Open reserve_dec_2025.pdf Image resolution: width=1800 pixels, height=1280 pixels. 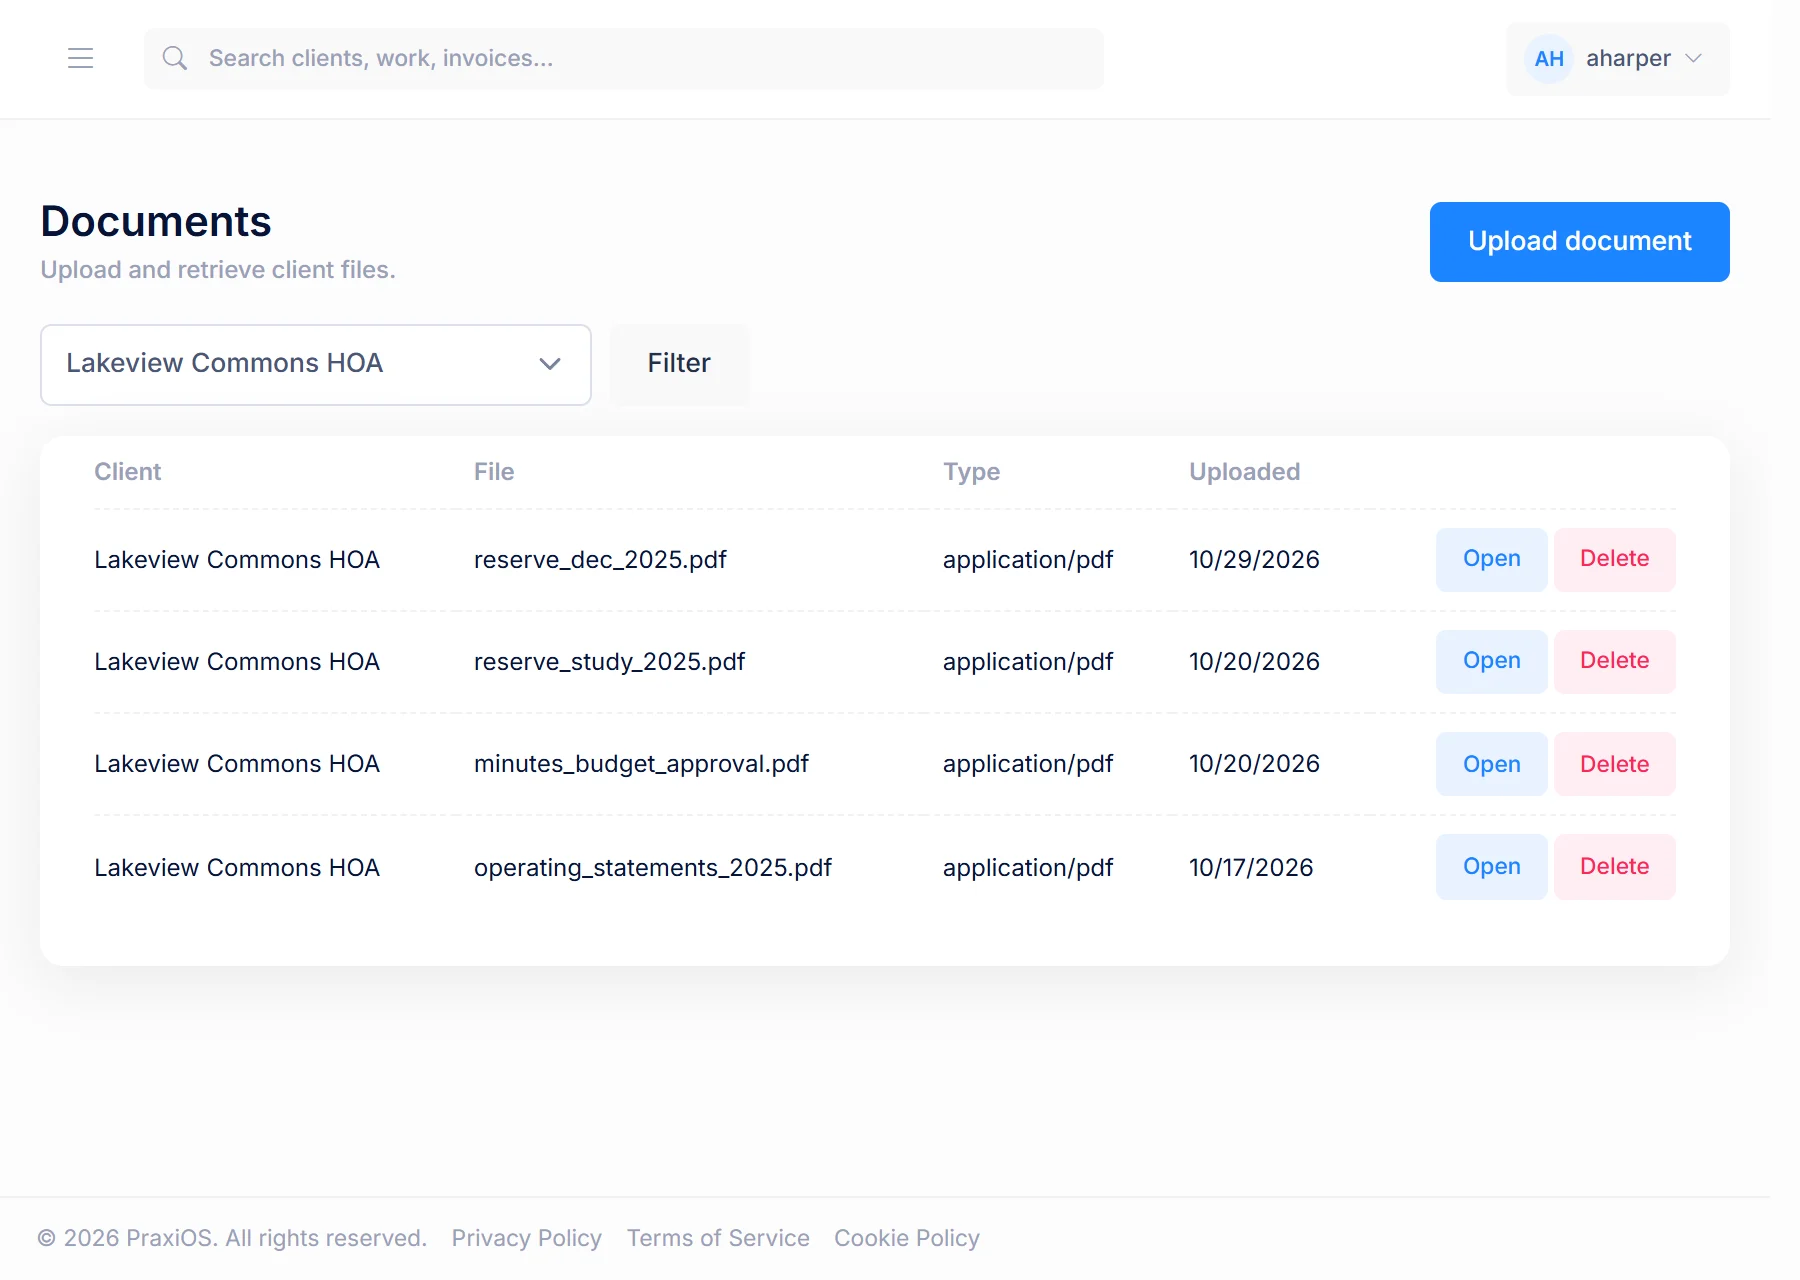click(x=1491, y=560)
